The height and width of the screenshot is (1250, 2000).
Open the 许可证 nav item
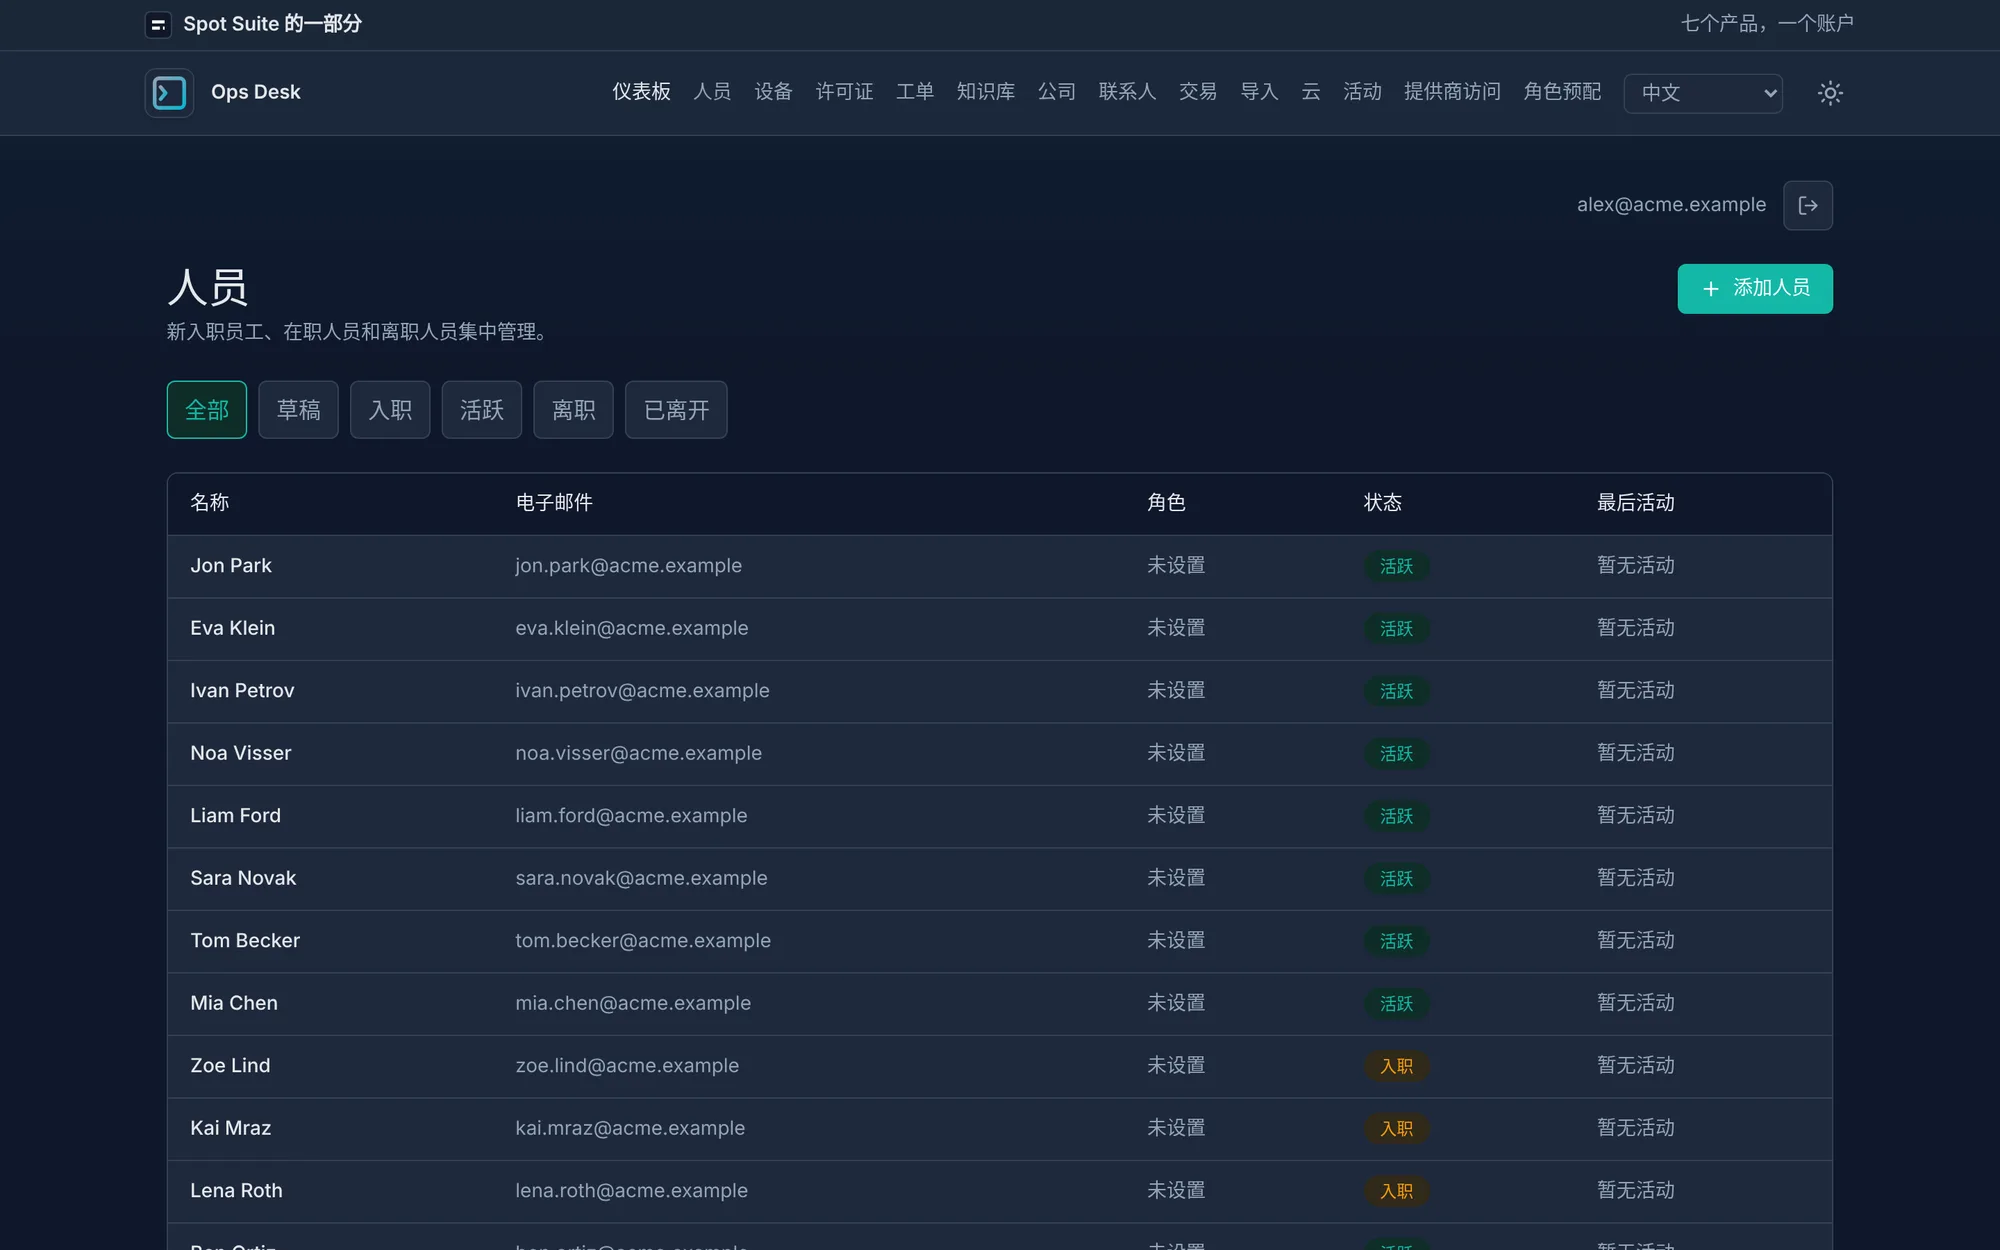[844, 92]
